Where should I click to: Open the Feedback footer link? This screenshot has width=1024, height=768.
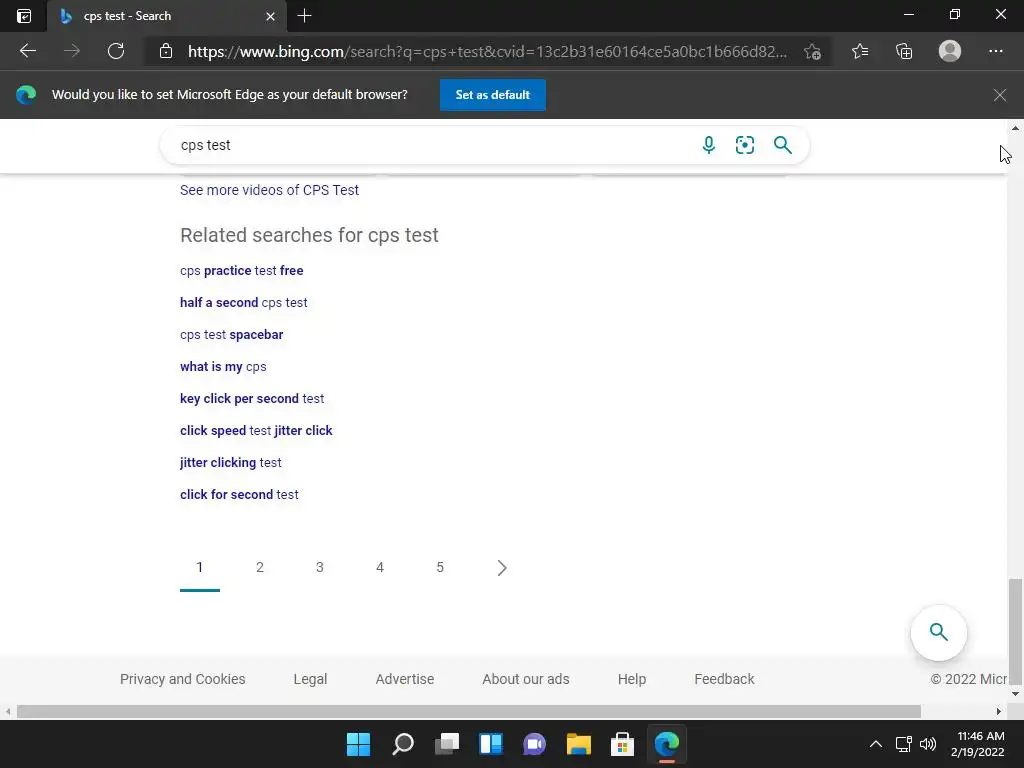724,679
